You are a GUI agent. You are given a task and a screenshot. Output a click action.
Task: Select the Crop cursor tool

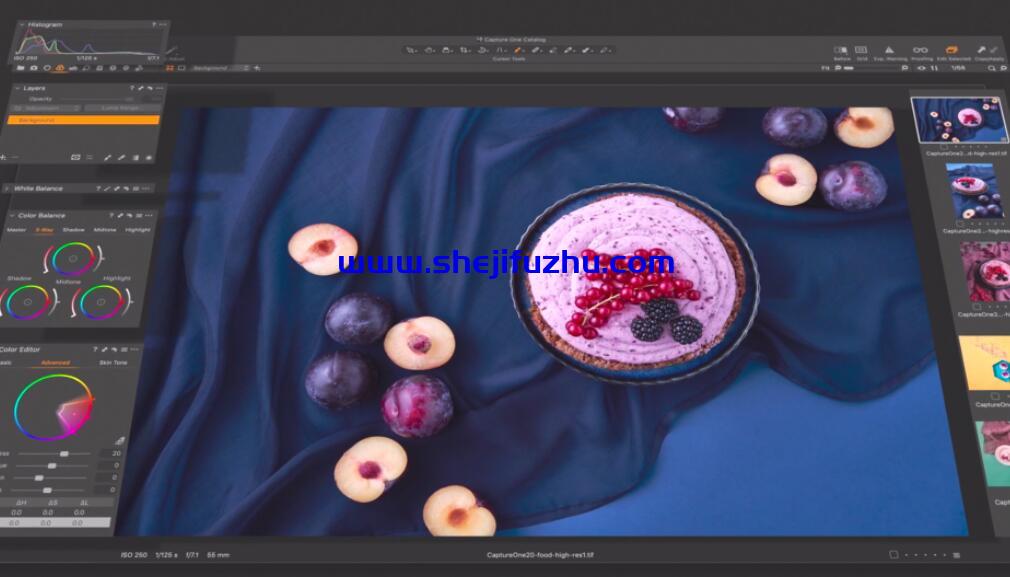465,50
